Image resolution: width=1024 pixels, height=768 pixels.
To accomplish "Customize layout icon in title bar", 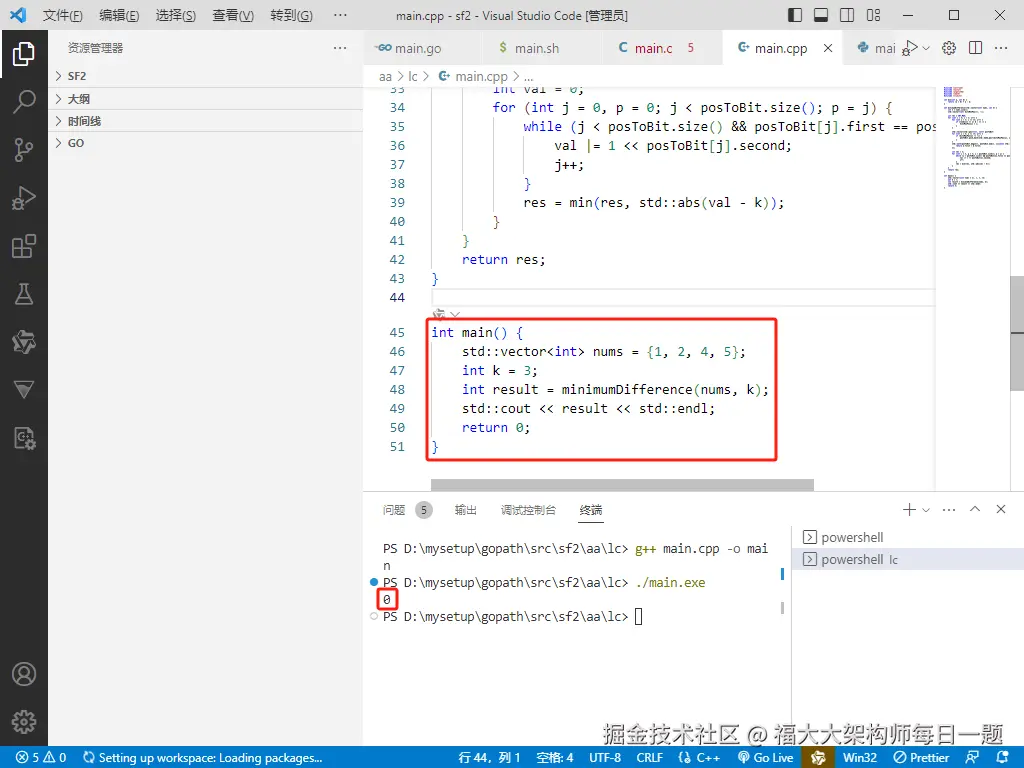I will (x=873, y=15).
